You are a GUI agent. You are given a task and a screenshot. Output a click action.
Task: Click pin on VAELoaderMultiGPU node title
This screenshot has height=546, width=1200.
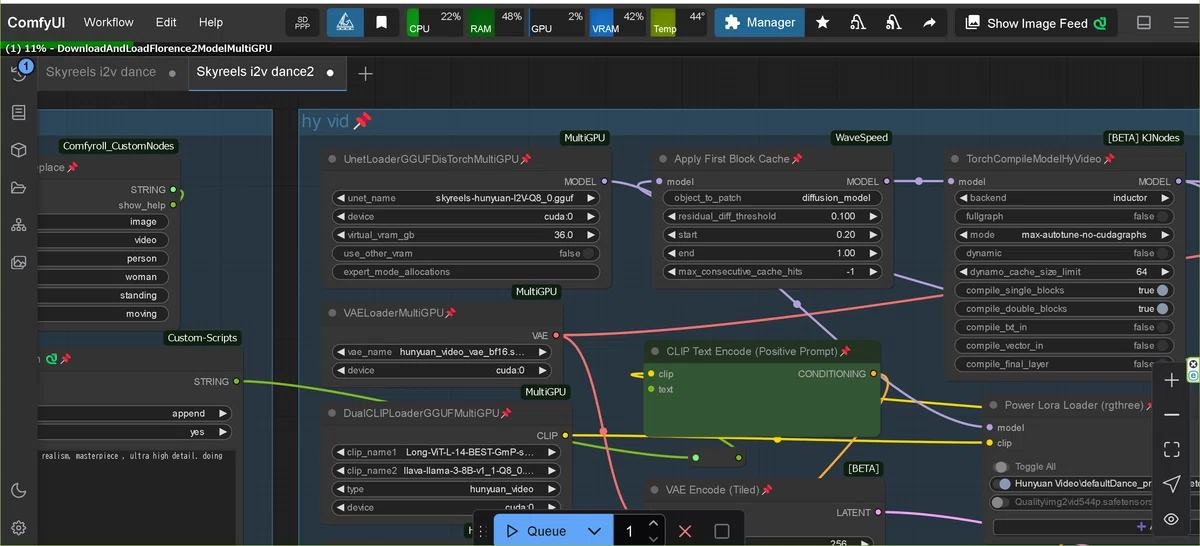[450, 313]
